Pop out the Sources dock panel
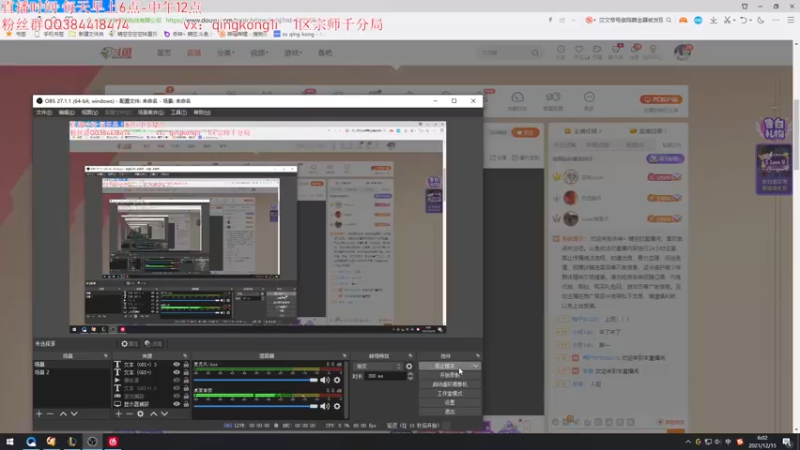Image resolution: width=800 pixels, height=450 pixels. pyautogui.click(x=185, y=356)
